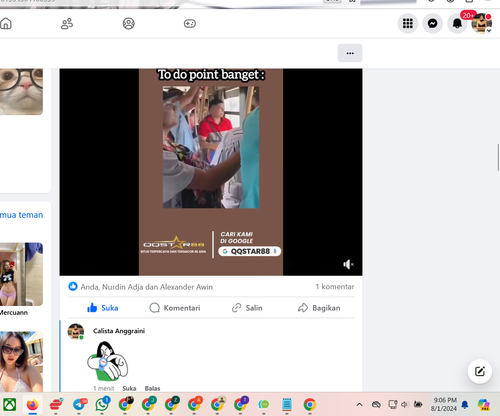Click the Komentari button
Screen dimensions: 500x416
click(x=175, y=308)
